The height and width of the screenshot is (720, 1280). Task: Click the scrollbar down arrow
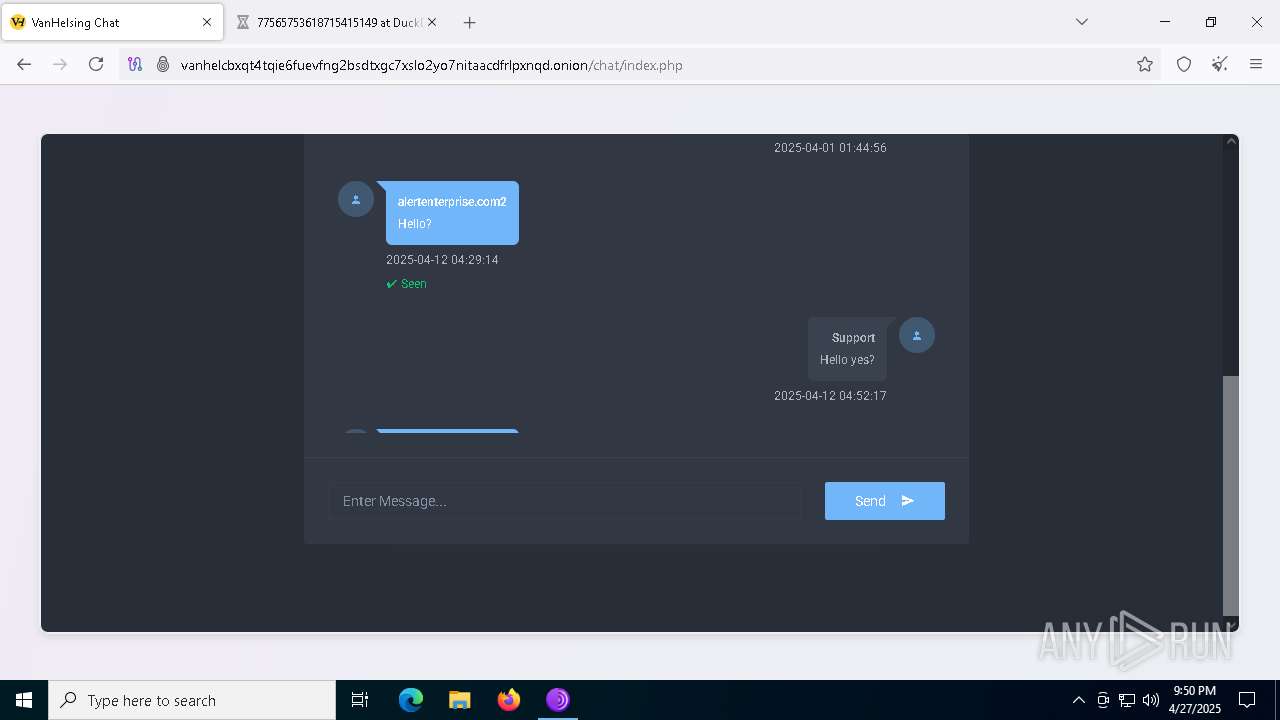pos(1231,625)
